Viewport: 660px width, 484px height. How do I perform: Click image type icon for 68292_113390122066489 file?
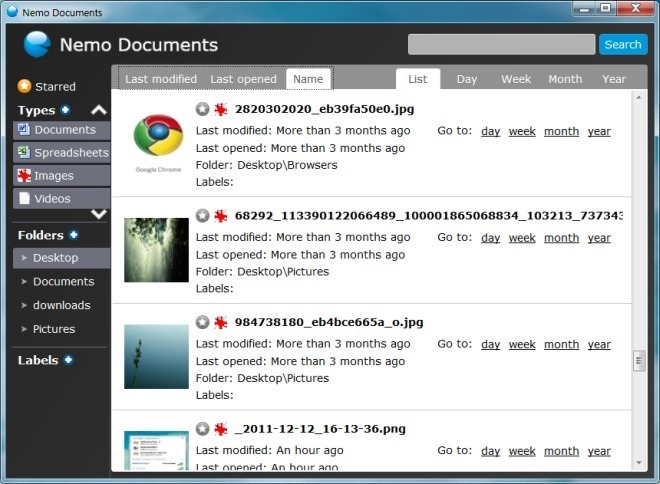[x=221, y=216]
